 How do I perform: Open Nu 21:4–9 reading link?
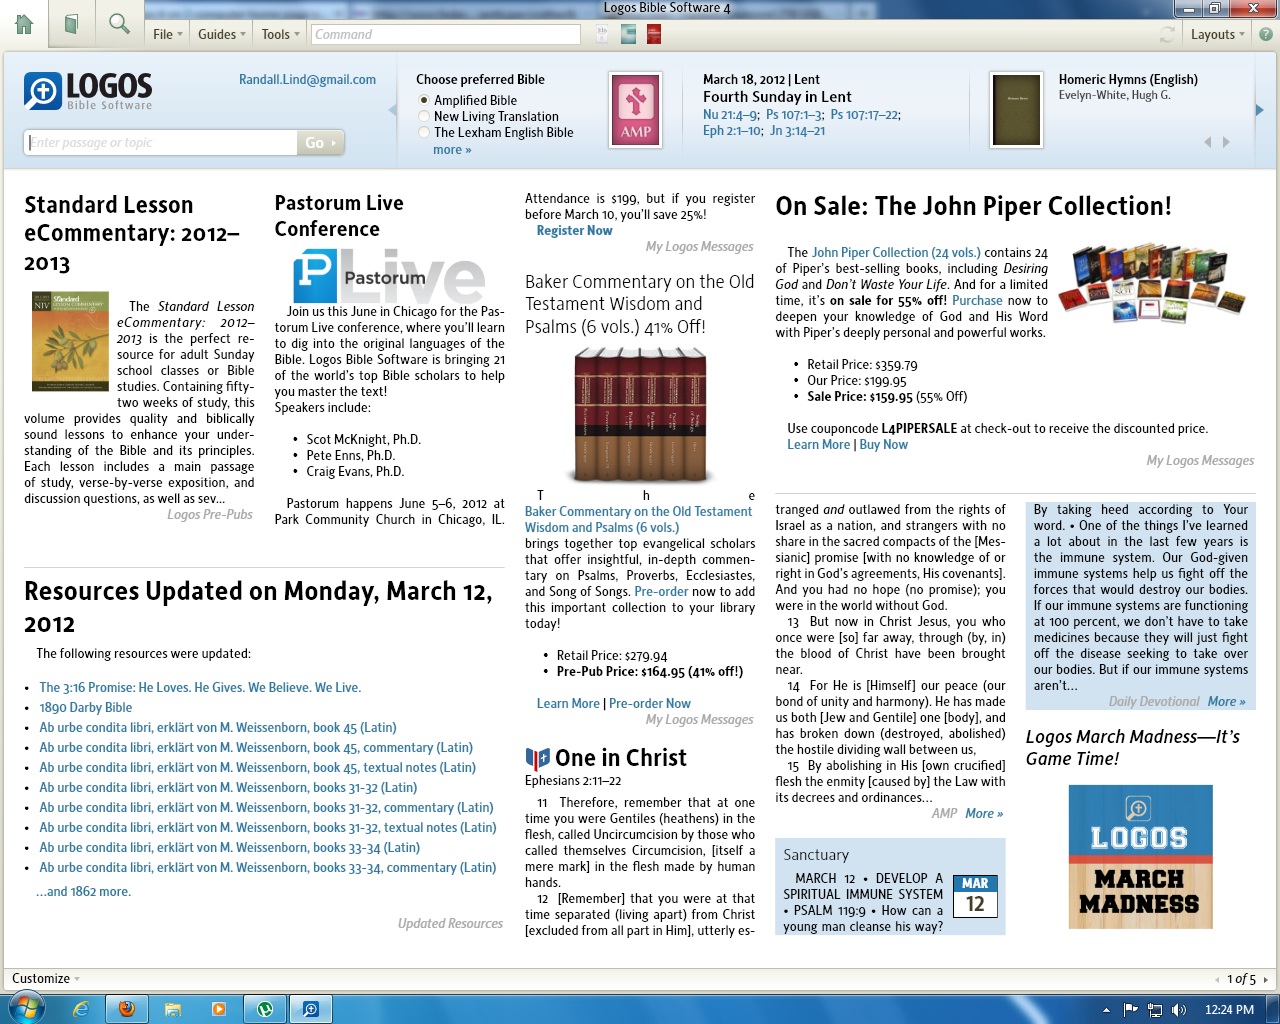(731, 115)
